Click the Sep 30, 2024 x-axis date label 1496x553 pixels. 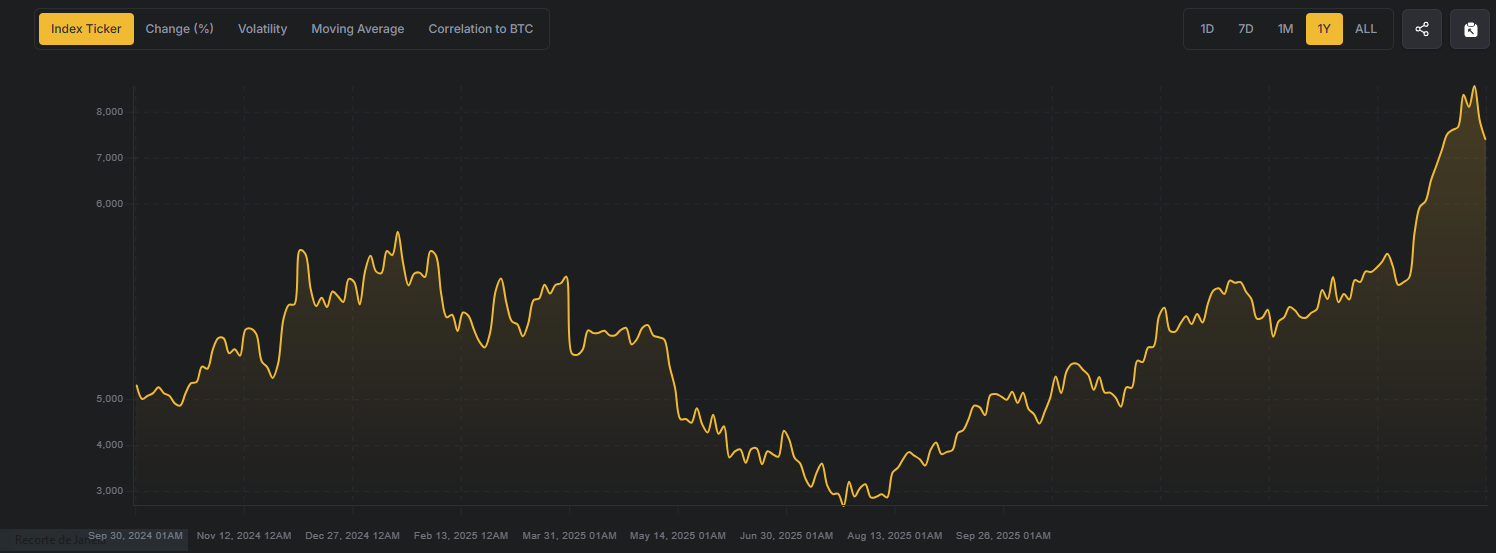pos(136,536)
